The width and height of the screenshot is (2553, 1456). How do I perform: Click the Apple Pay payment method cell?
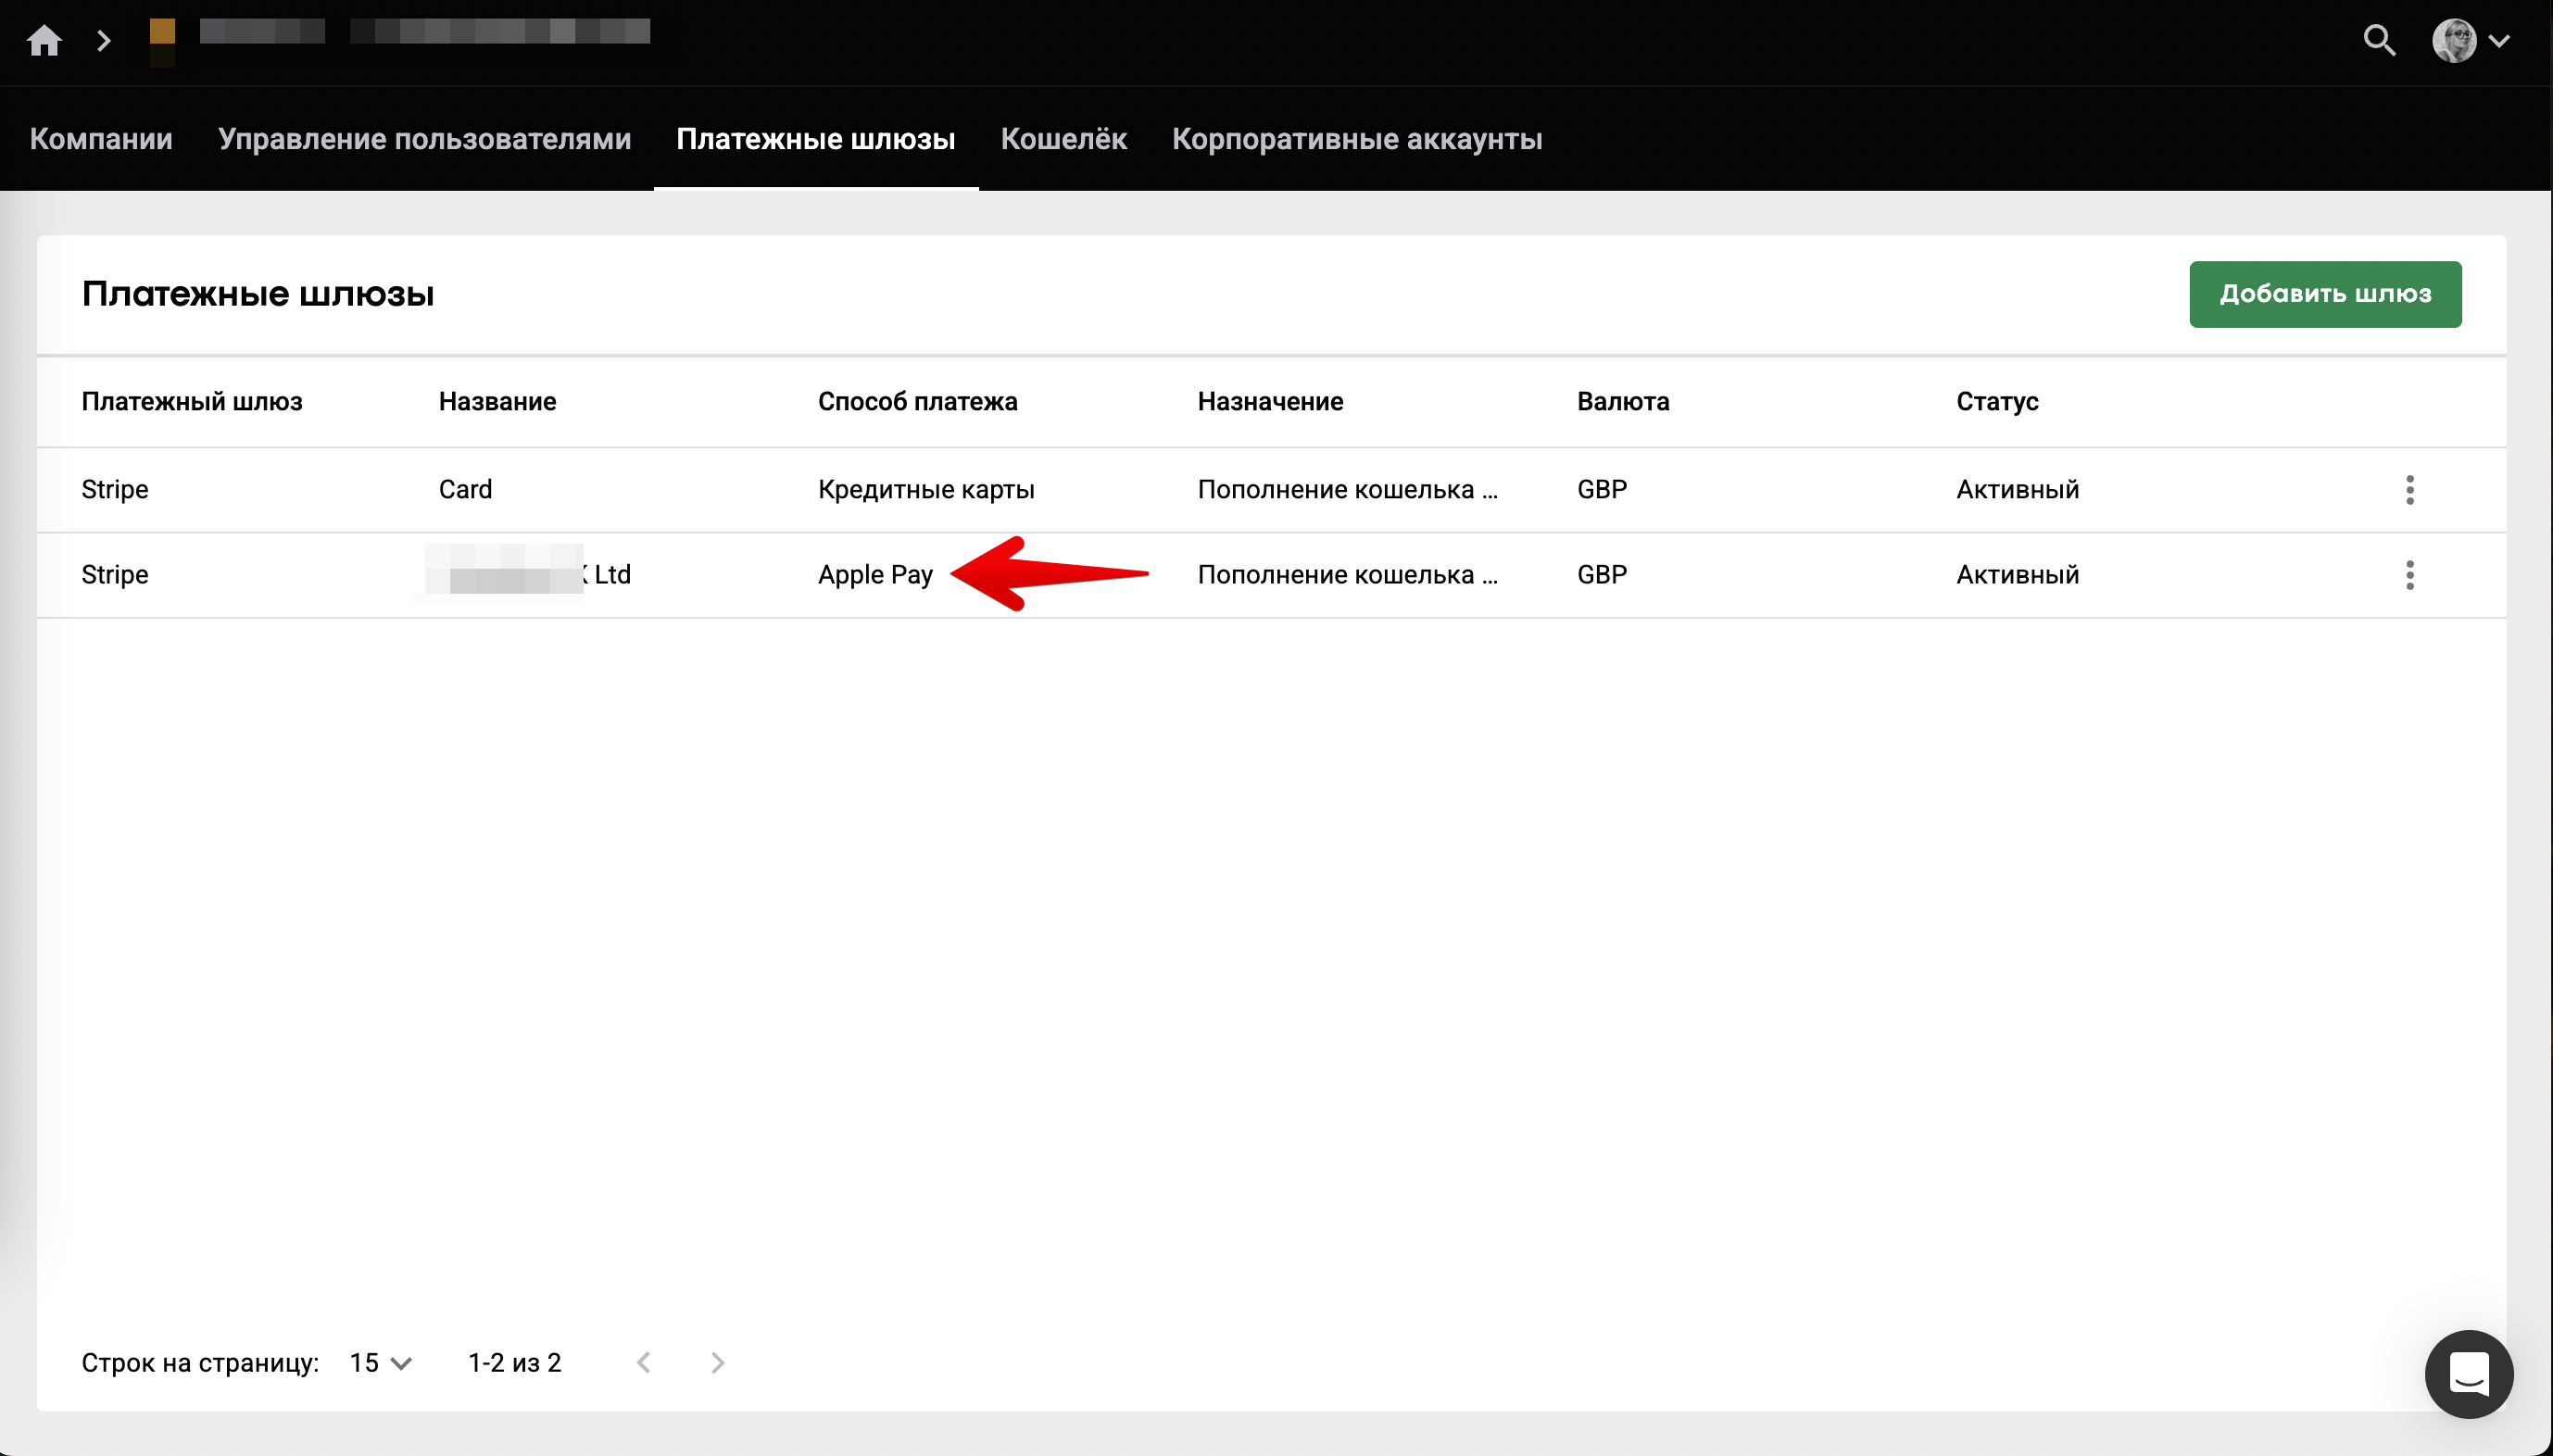point(875,575)
